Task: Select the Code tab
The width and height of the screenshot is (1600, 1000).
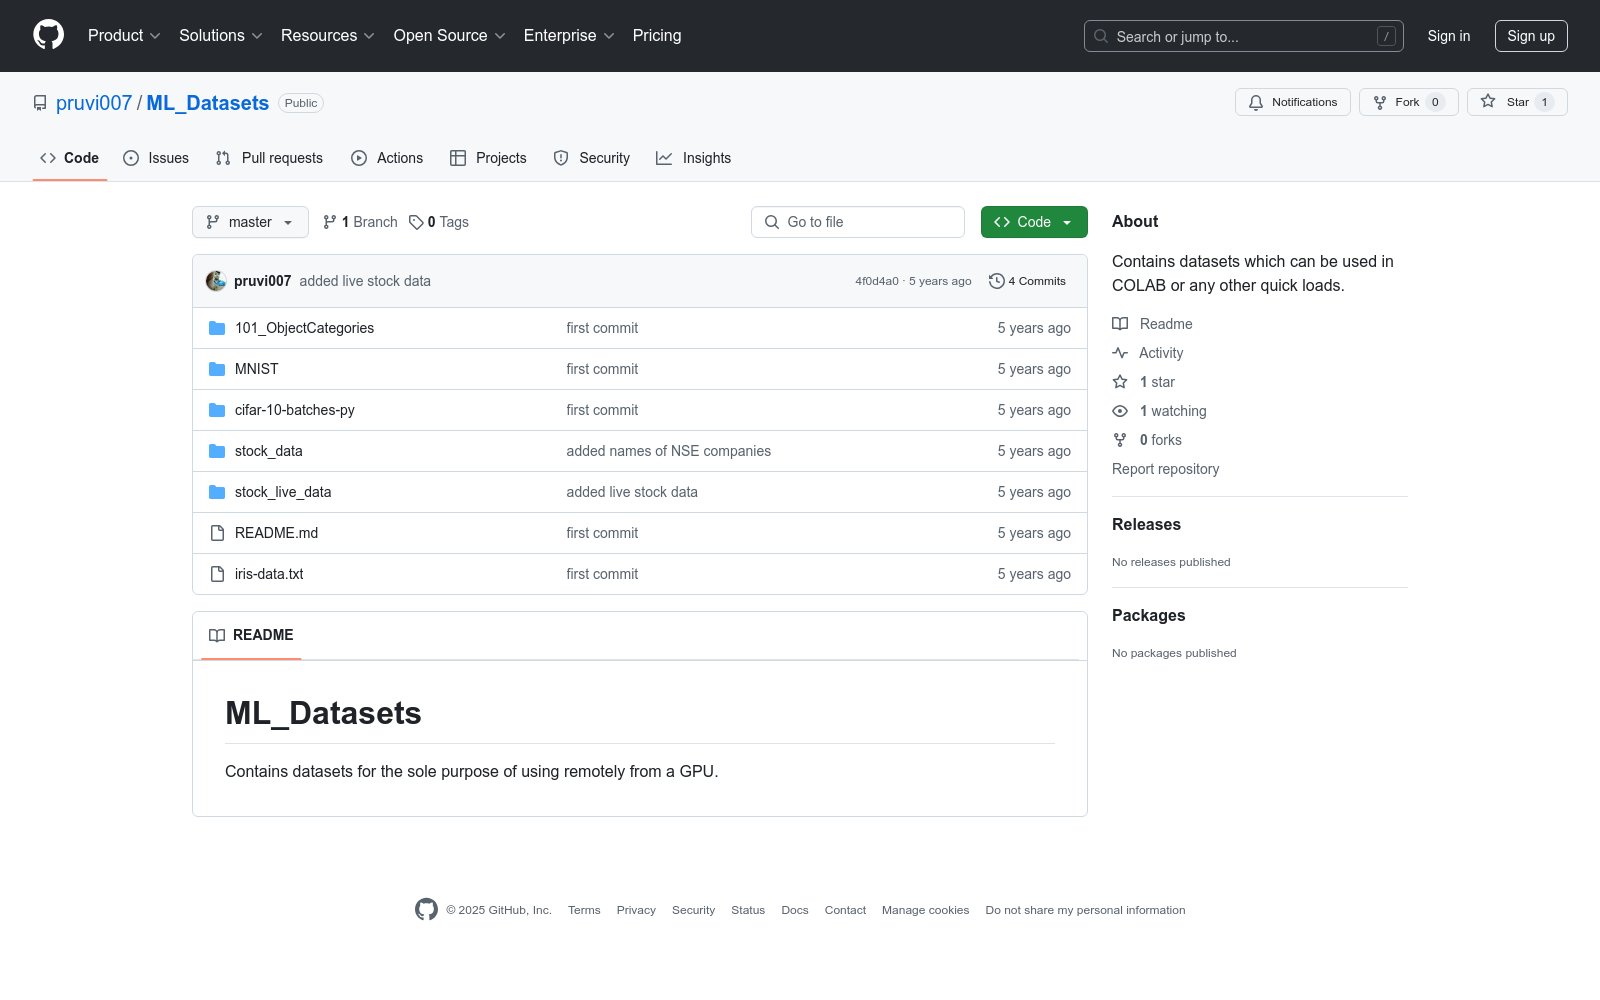Action: click(x=70, y=158)
